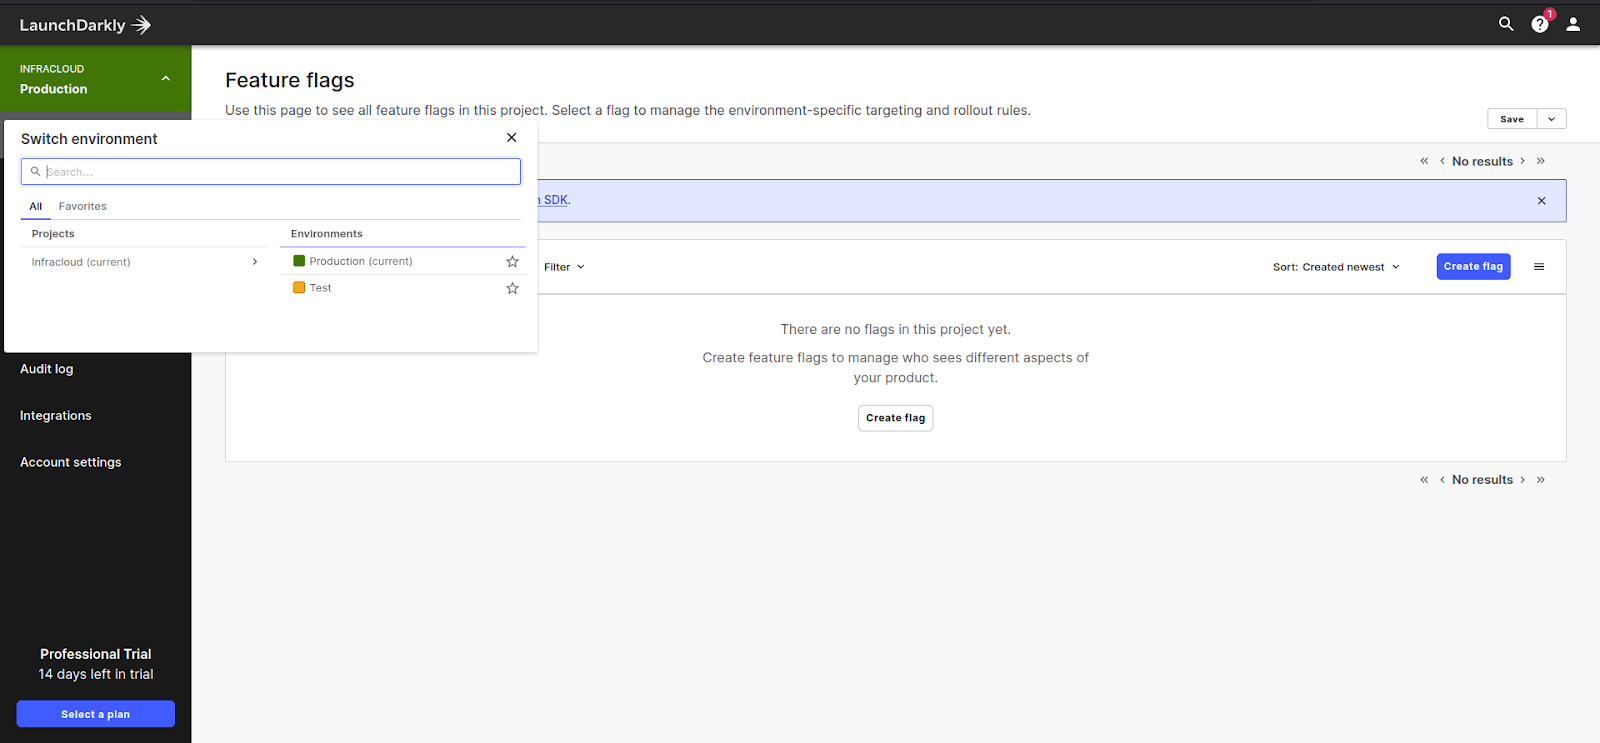
Task: Click the Select a plan button
Action: pos(95,714)
